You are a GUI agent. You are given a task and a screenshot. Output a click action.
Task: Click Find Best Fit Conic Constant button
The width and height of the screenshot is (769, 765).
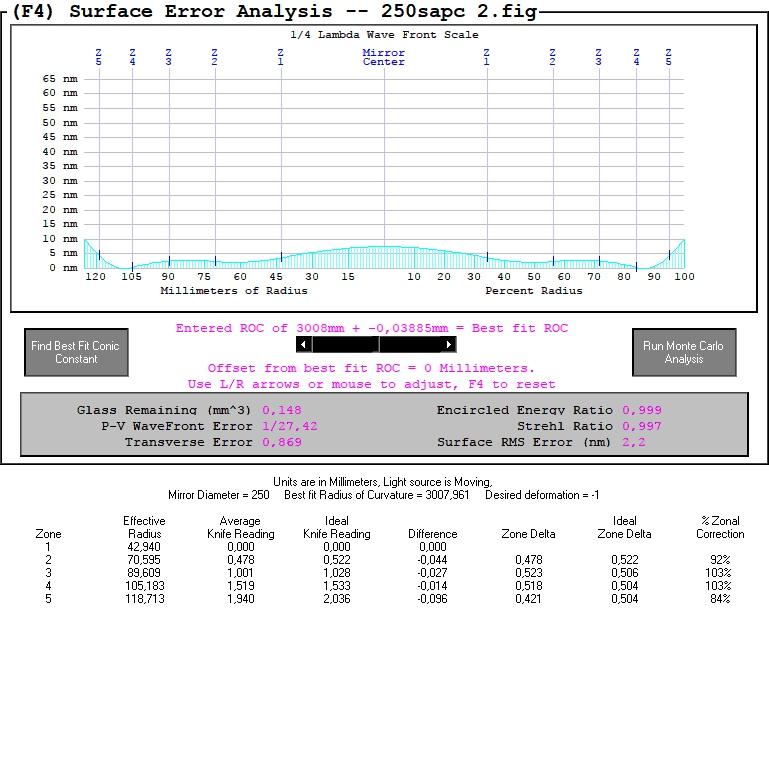pyautogui.click(x=76, y=352)
